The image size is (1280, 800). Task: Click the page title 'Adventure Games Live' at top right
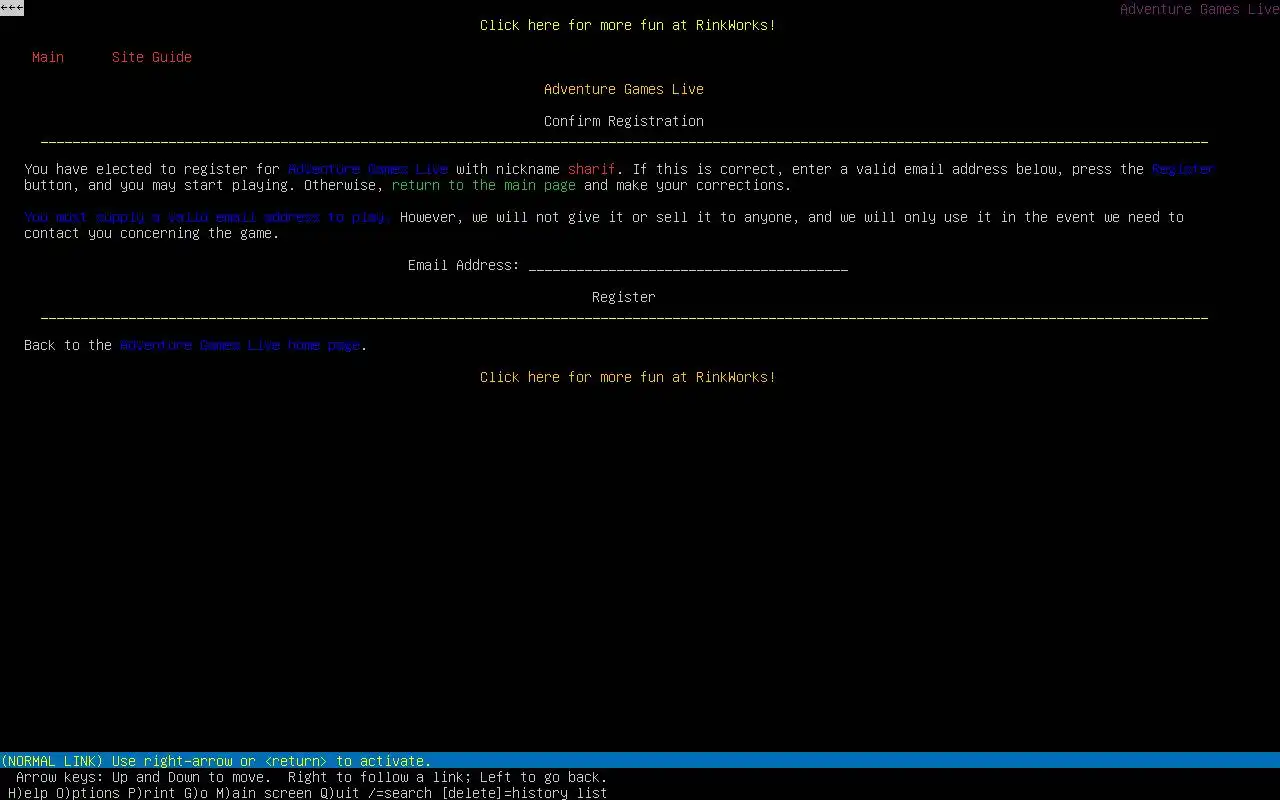pos(1200,9)
